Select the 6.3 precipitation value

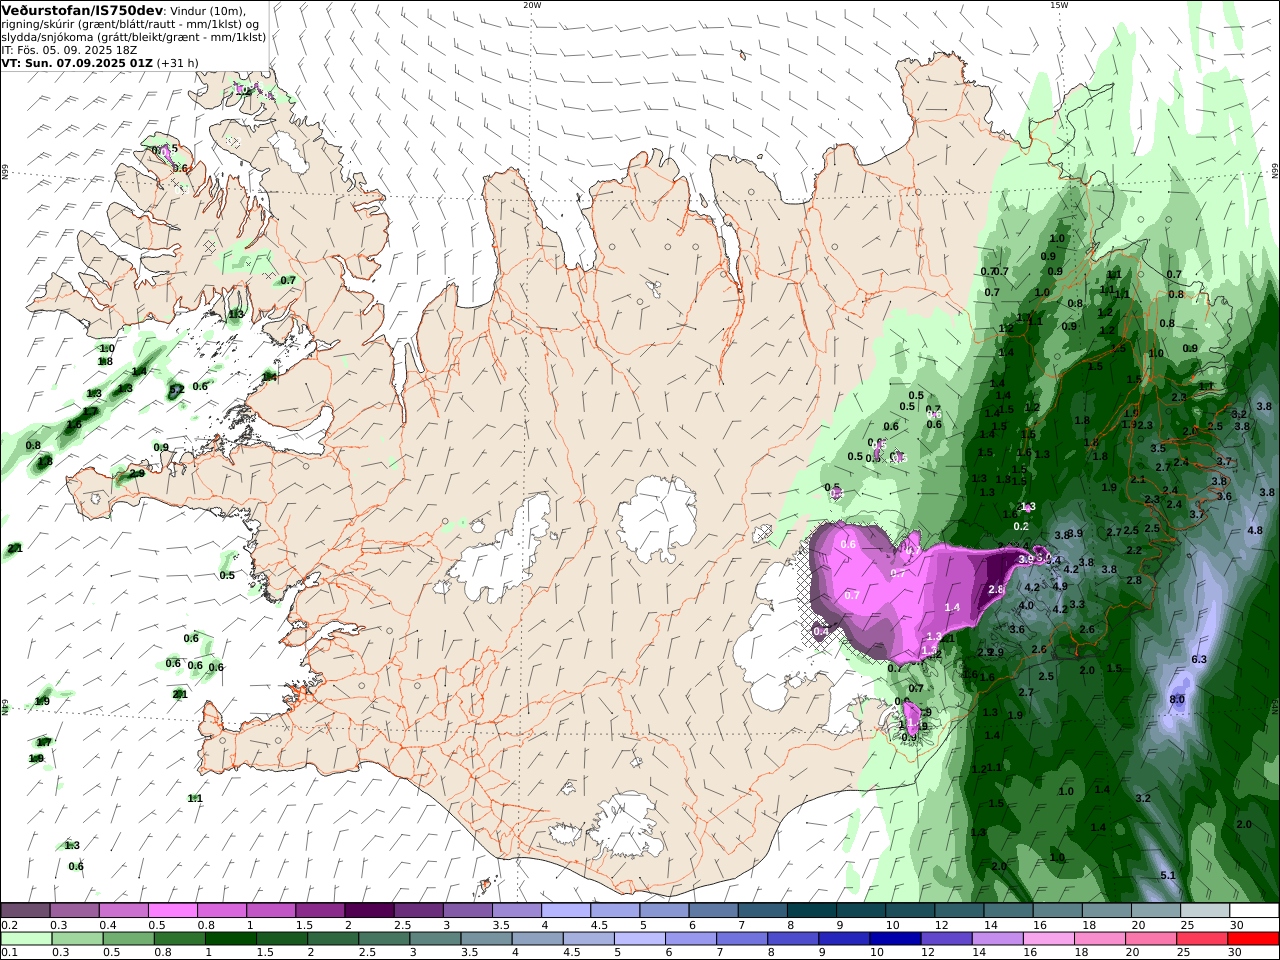click(1199, 660)
